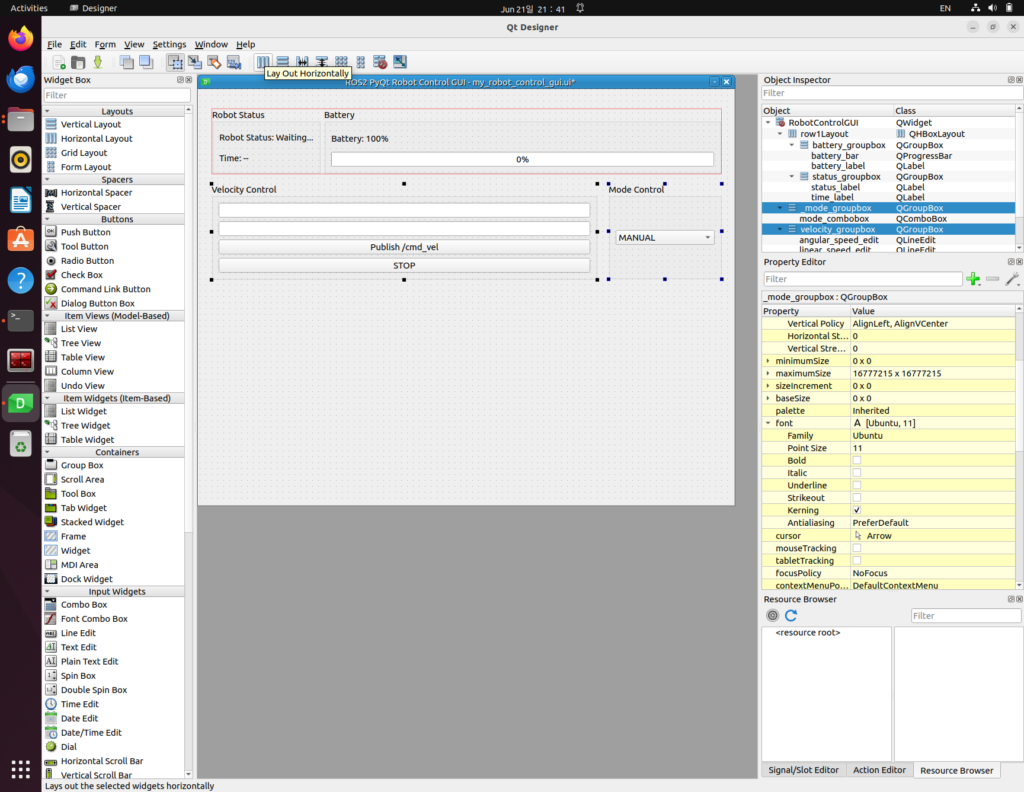Click the Reload icon in Resource Browser

pos(791,616)
